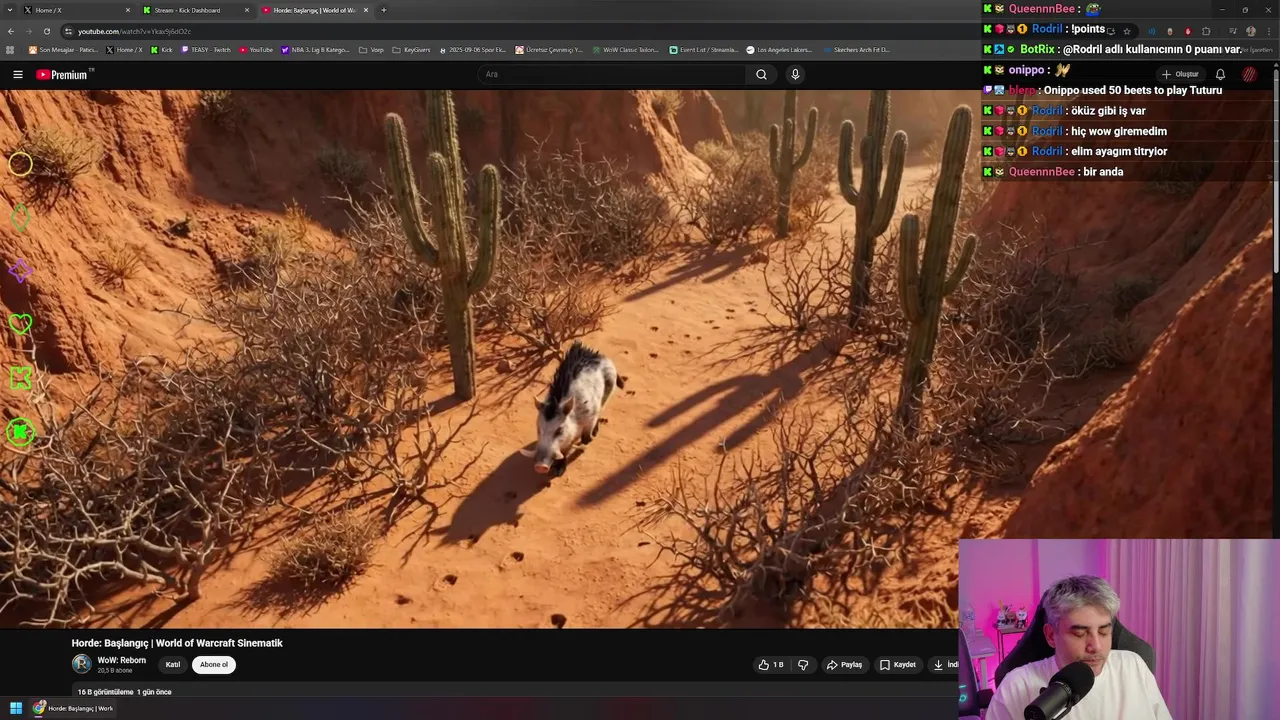Open the YouTube guide hamburger menu
Viewport: 1280px width, 720px height.
(17, 74)
